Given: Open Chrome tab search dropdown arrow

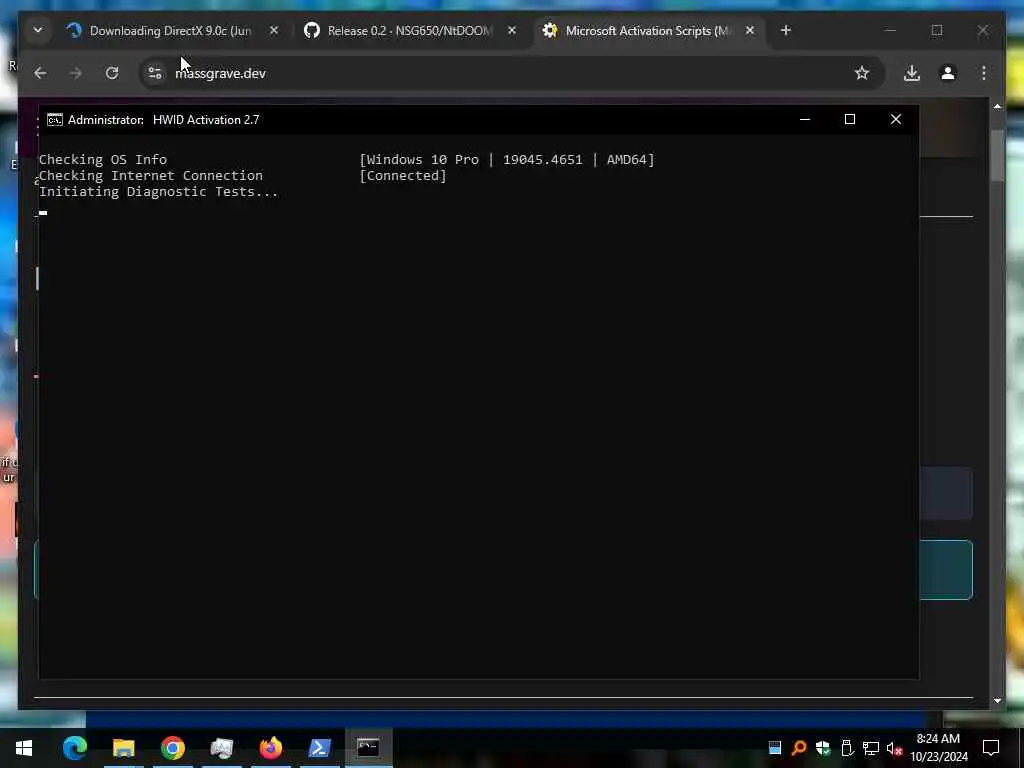Looking at the screenshot, I should [x=38, y=31].
